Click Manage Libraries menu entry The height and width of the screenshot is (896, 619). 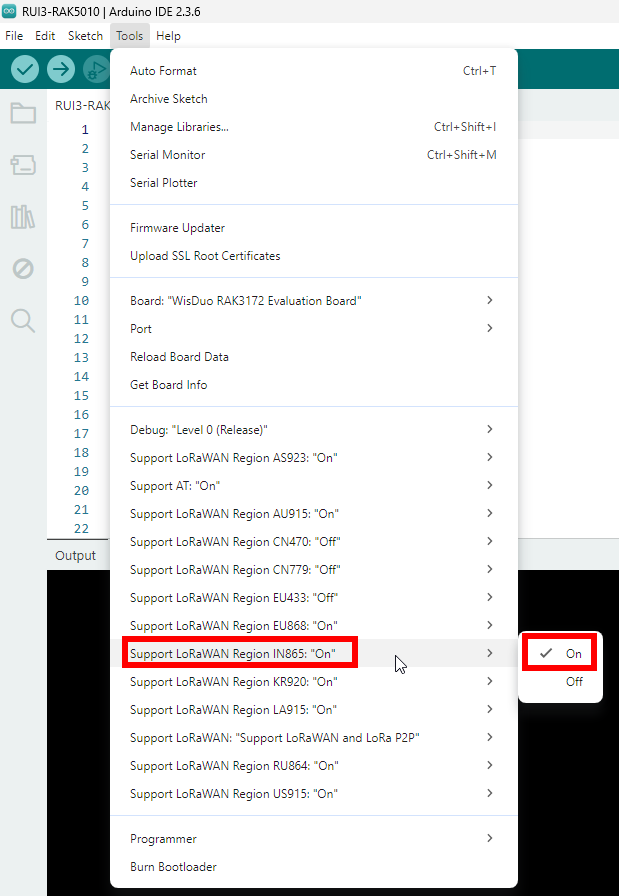pyautogui.click(x=179, y=127)
